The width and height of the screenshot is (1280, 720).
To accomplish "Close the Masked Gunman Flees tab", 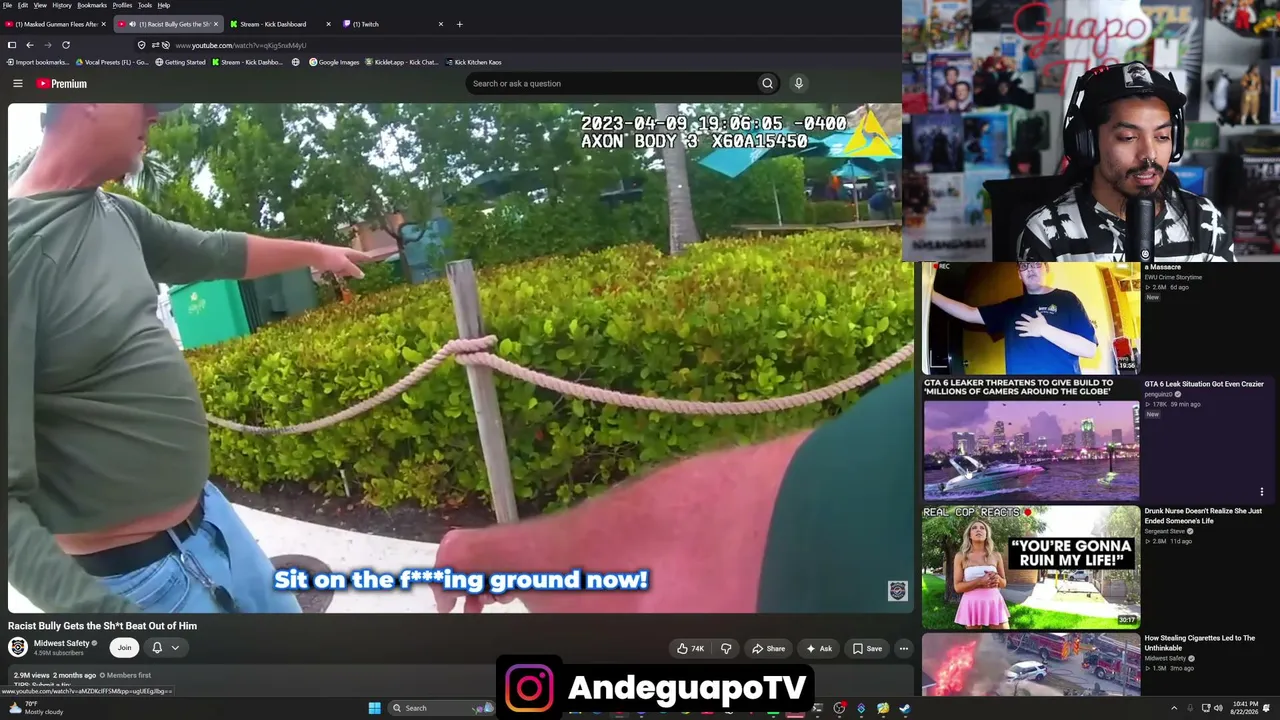I will click(103, 24).
